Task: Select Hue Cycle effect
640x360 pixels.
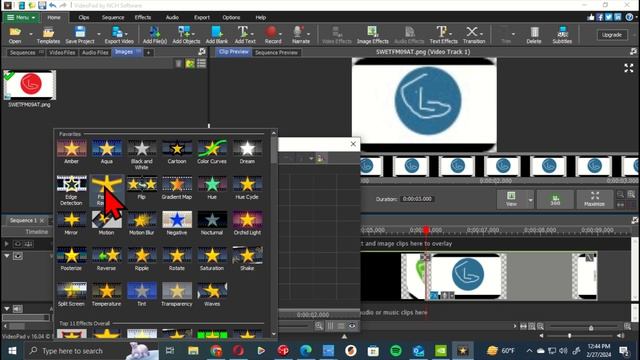Action: (x=247, y=187)
